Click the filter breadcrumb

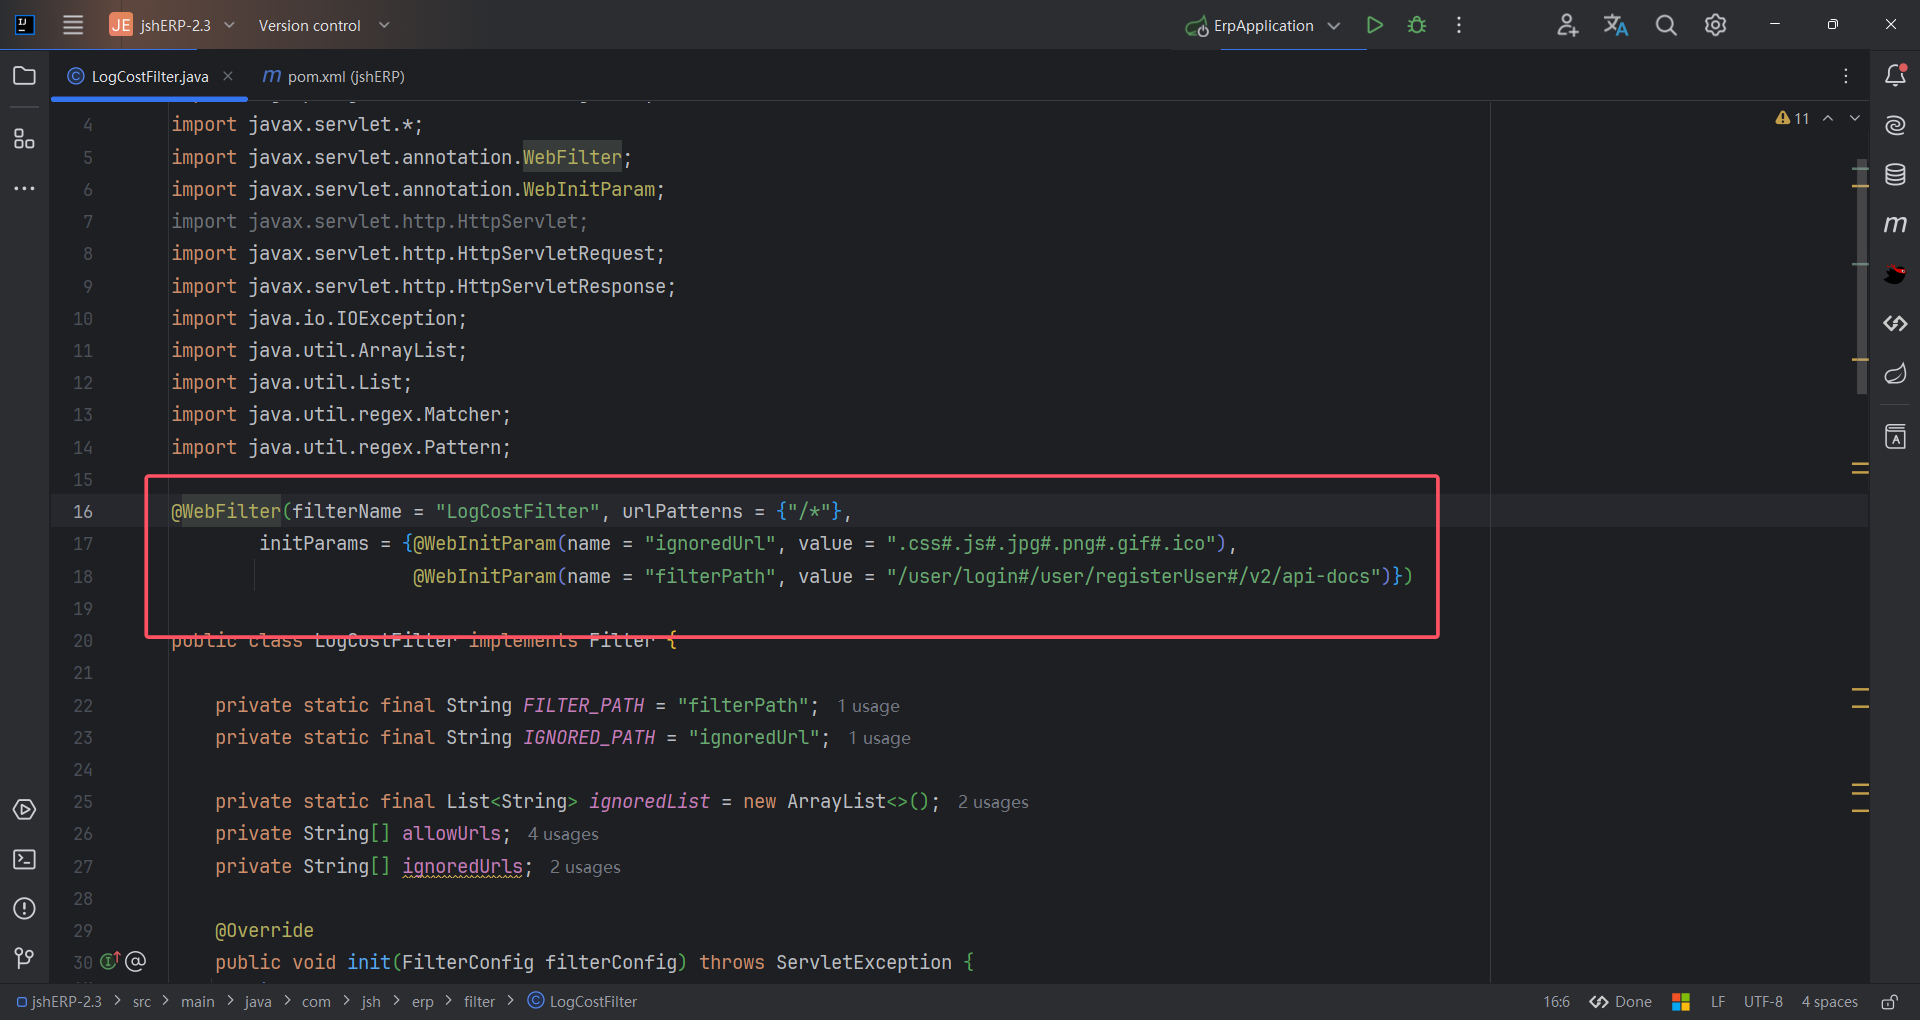(x=479, y=1001)
